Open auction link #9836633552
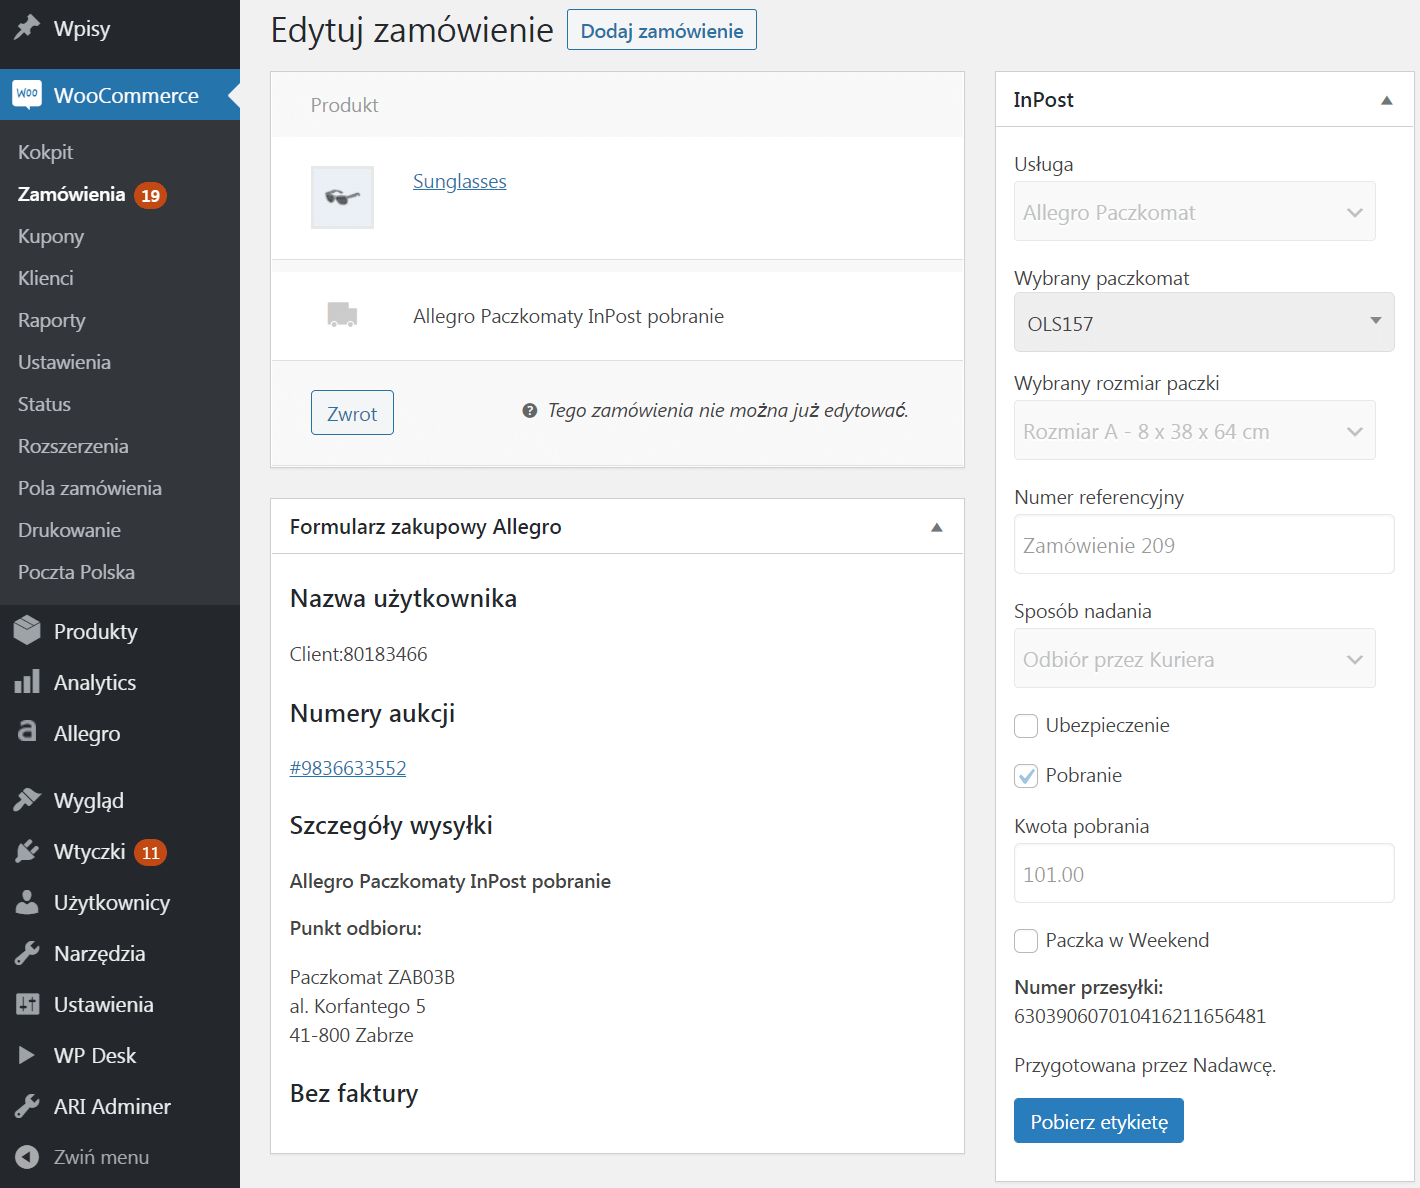1420x1188 pixels. coord(348,768)
